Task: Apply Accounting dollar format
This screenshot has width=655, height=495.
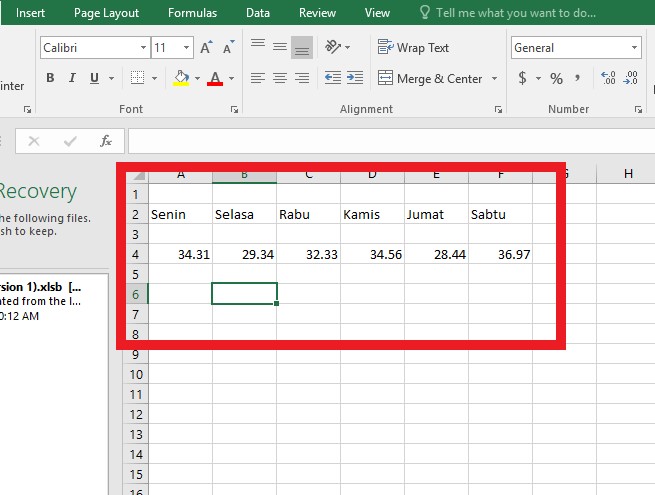Action: pos(522,78)
